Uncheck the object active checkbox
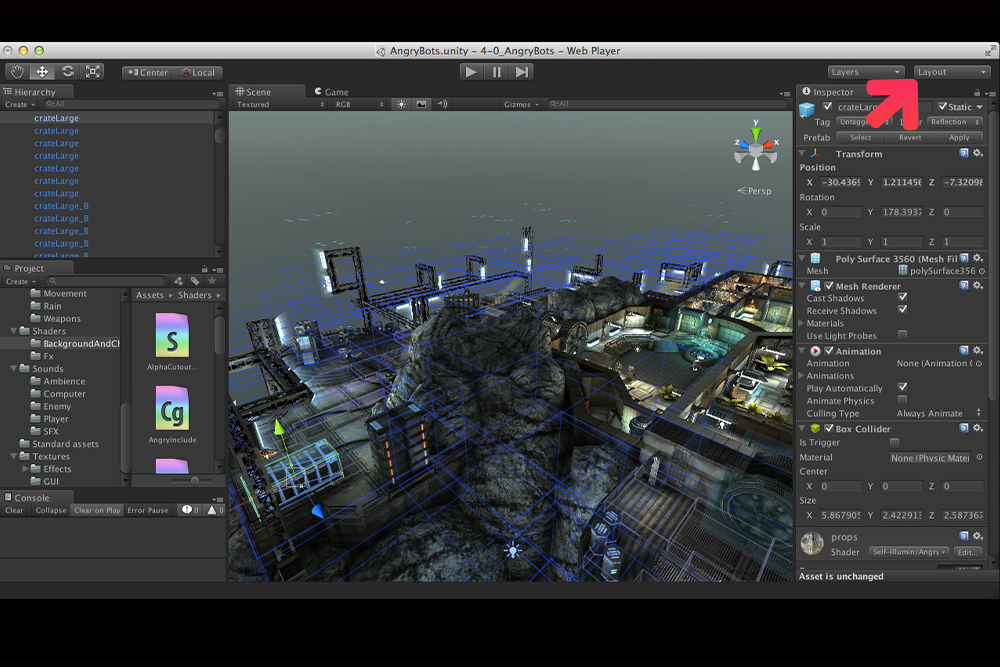Viewport: 1000px width, 667px height. [827, 106]
